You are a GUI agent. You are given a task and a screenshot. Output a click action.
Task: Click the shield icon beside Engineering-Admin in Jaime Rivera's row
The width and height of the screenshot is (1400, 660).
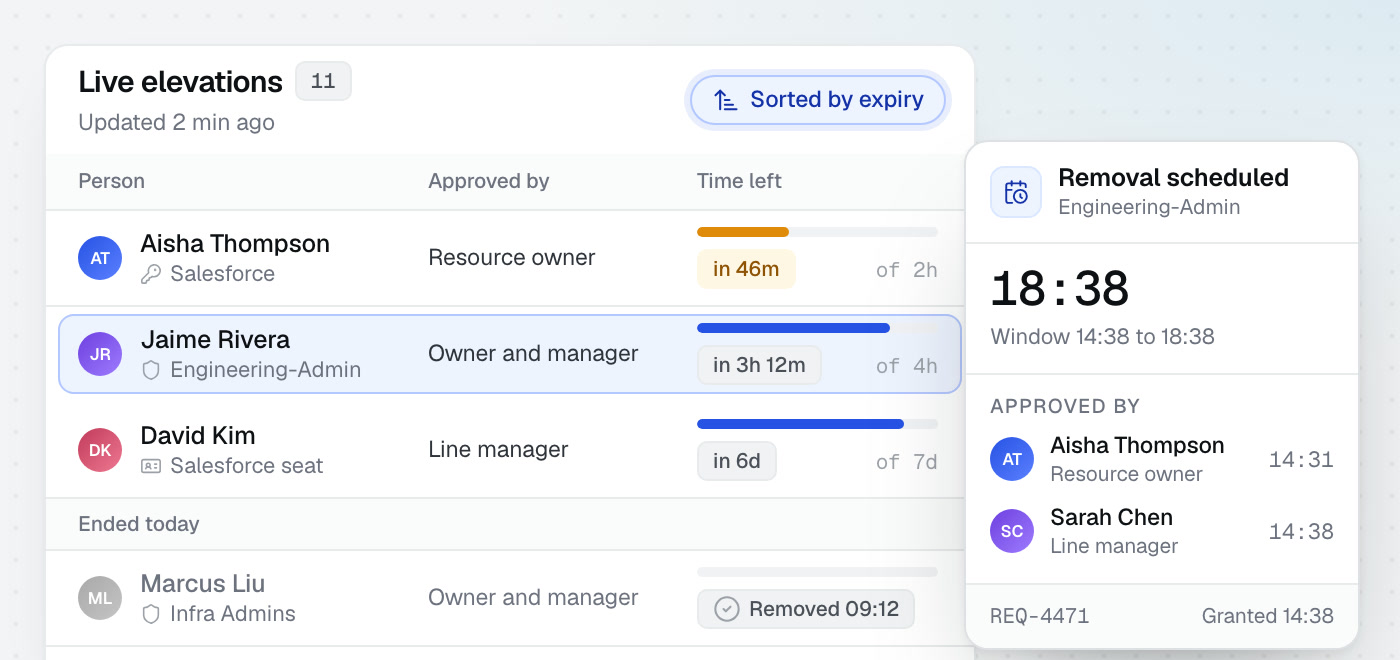[x=151, y=370]
